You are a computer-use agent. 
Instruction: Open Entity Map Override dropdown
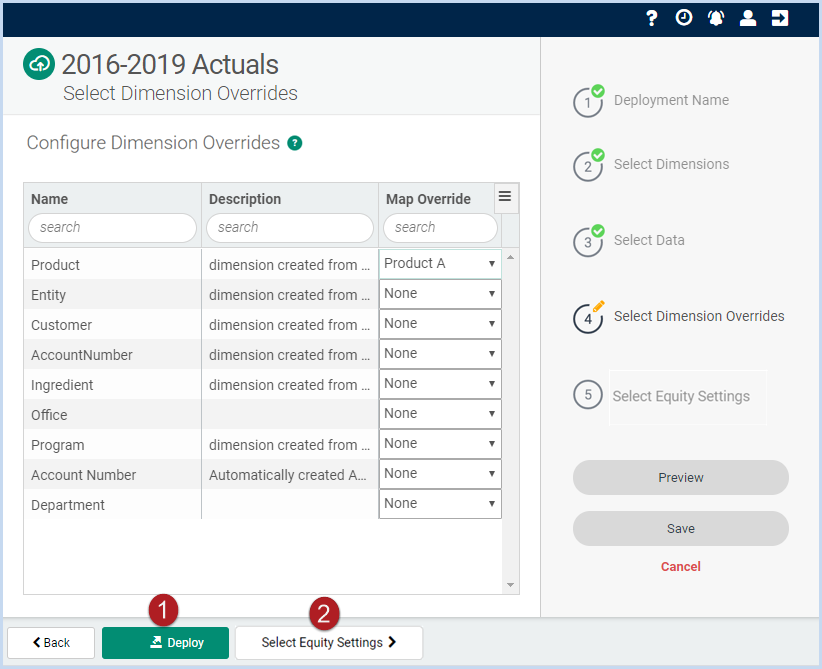pyautogui.click(x=440, y=294)
